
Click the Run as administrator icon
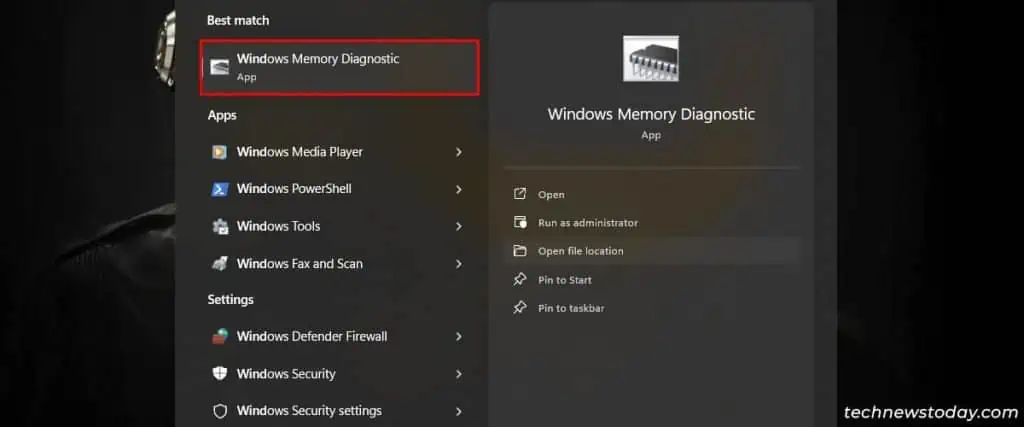point(520,223)
